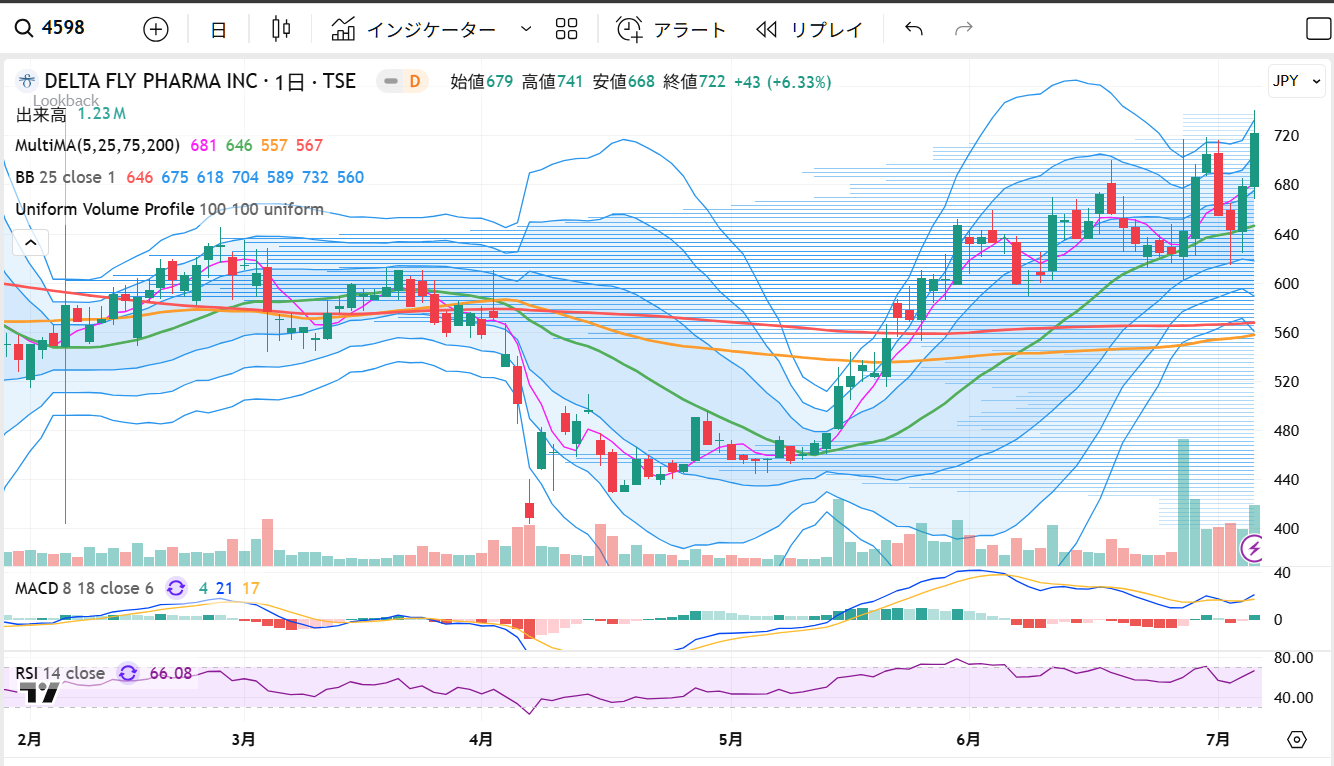This screenshot has width=1334, height=766.
Task: Select BB 25 close 1 indicator legend
Action: (67, 177)
